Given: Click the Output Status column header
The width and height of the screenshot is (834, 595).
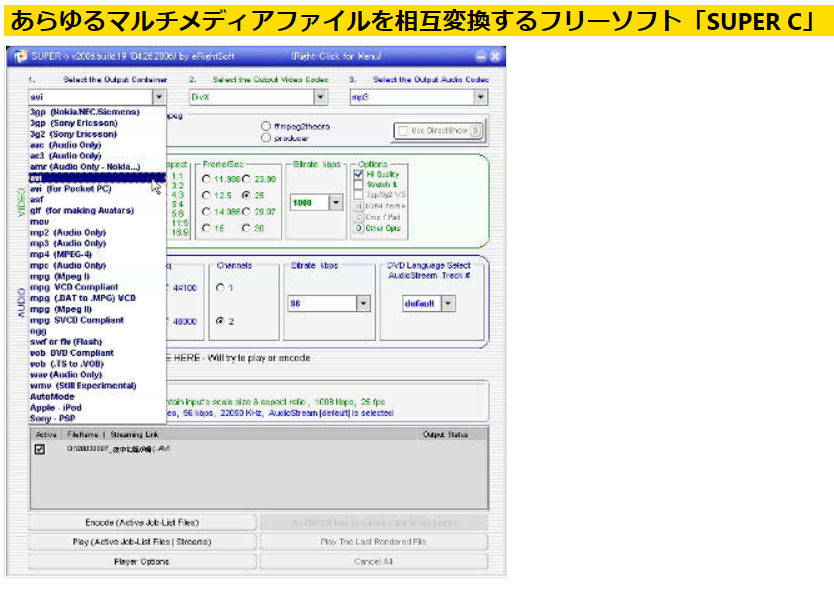Looking at the screenshot, I should [x=445, y=434].
